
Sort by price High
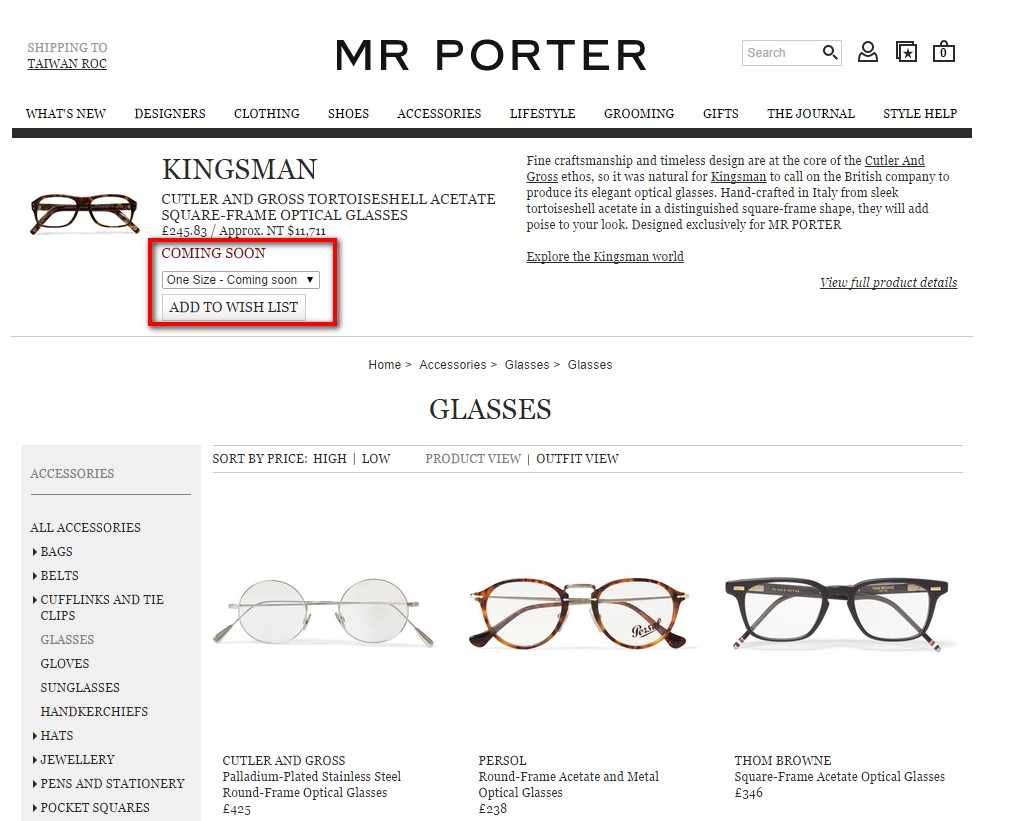pos(329,459)
